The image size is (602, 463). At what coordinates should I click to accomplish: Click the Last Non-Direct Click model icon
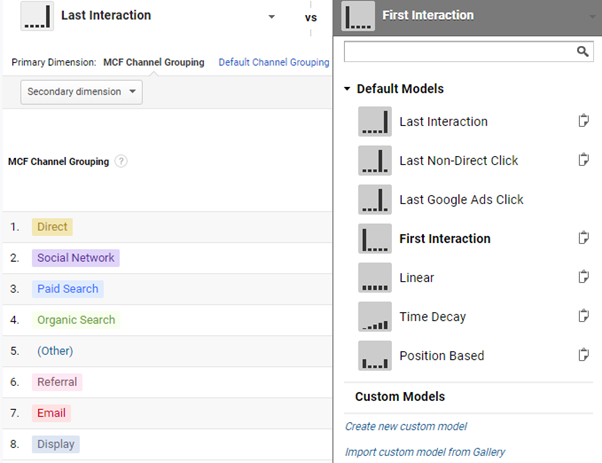point(375,160)
